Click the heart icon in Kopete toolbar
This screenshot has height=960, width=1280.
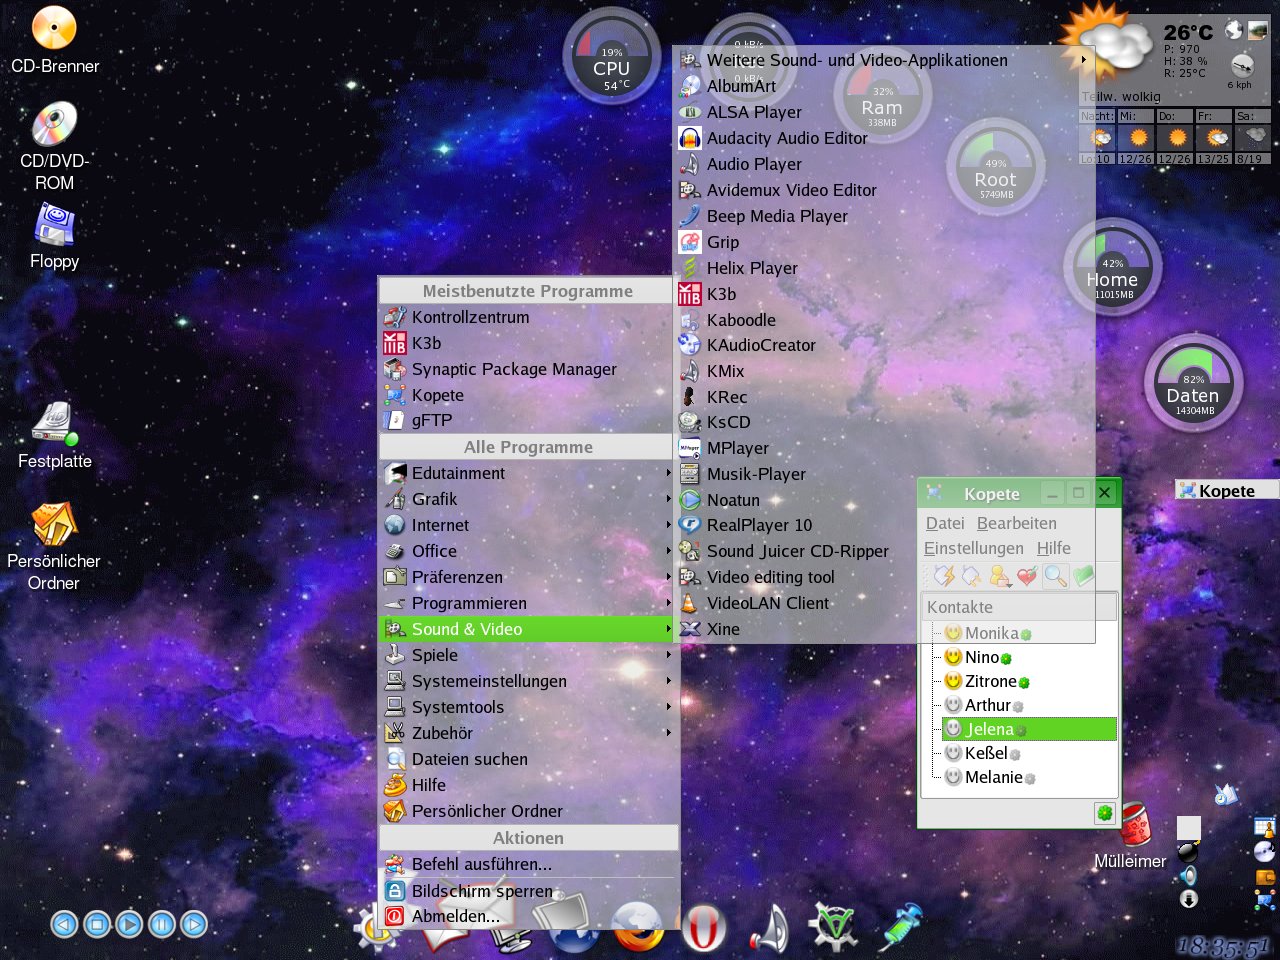tap(1027, 576)
